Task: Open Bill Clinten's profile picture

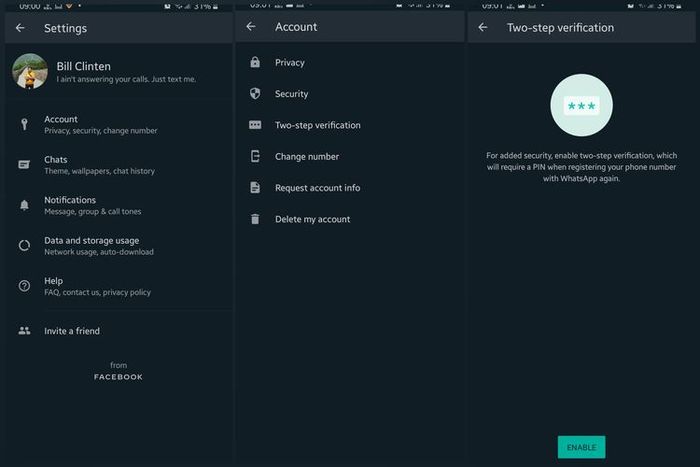Action: coord(30,71)
